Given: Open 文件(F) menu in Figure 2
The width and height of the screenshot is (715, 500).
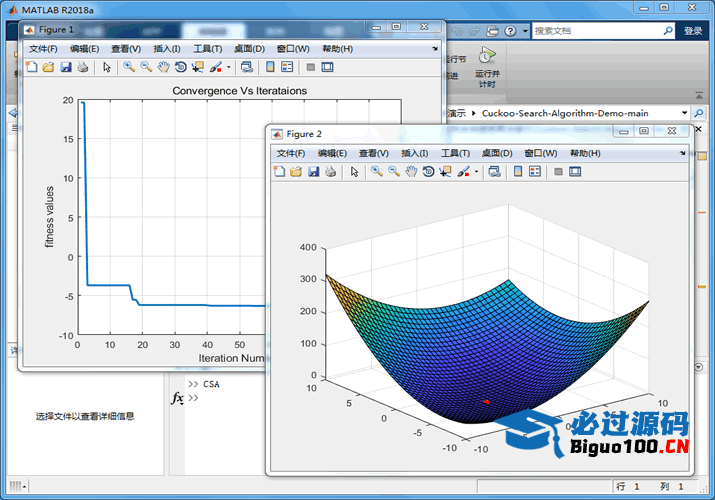Looking at the screenshot, I should 291,153.
